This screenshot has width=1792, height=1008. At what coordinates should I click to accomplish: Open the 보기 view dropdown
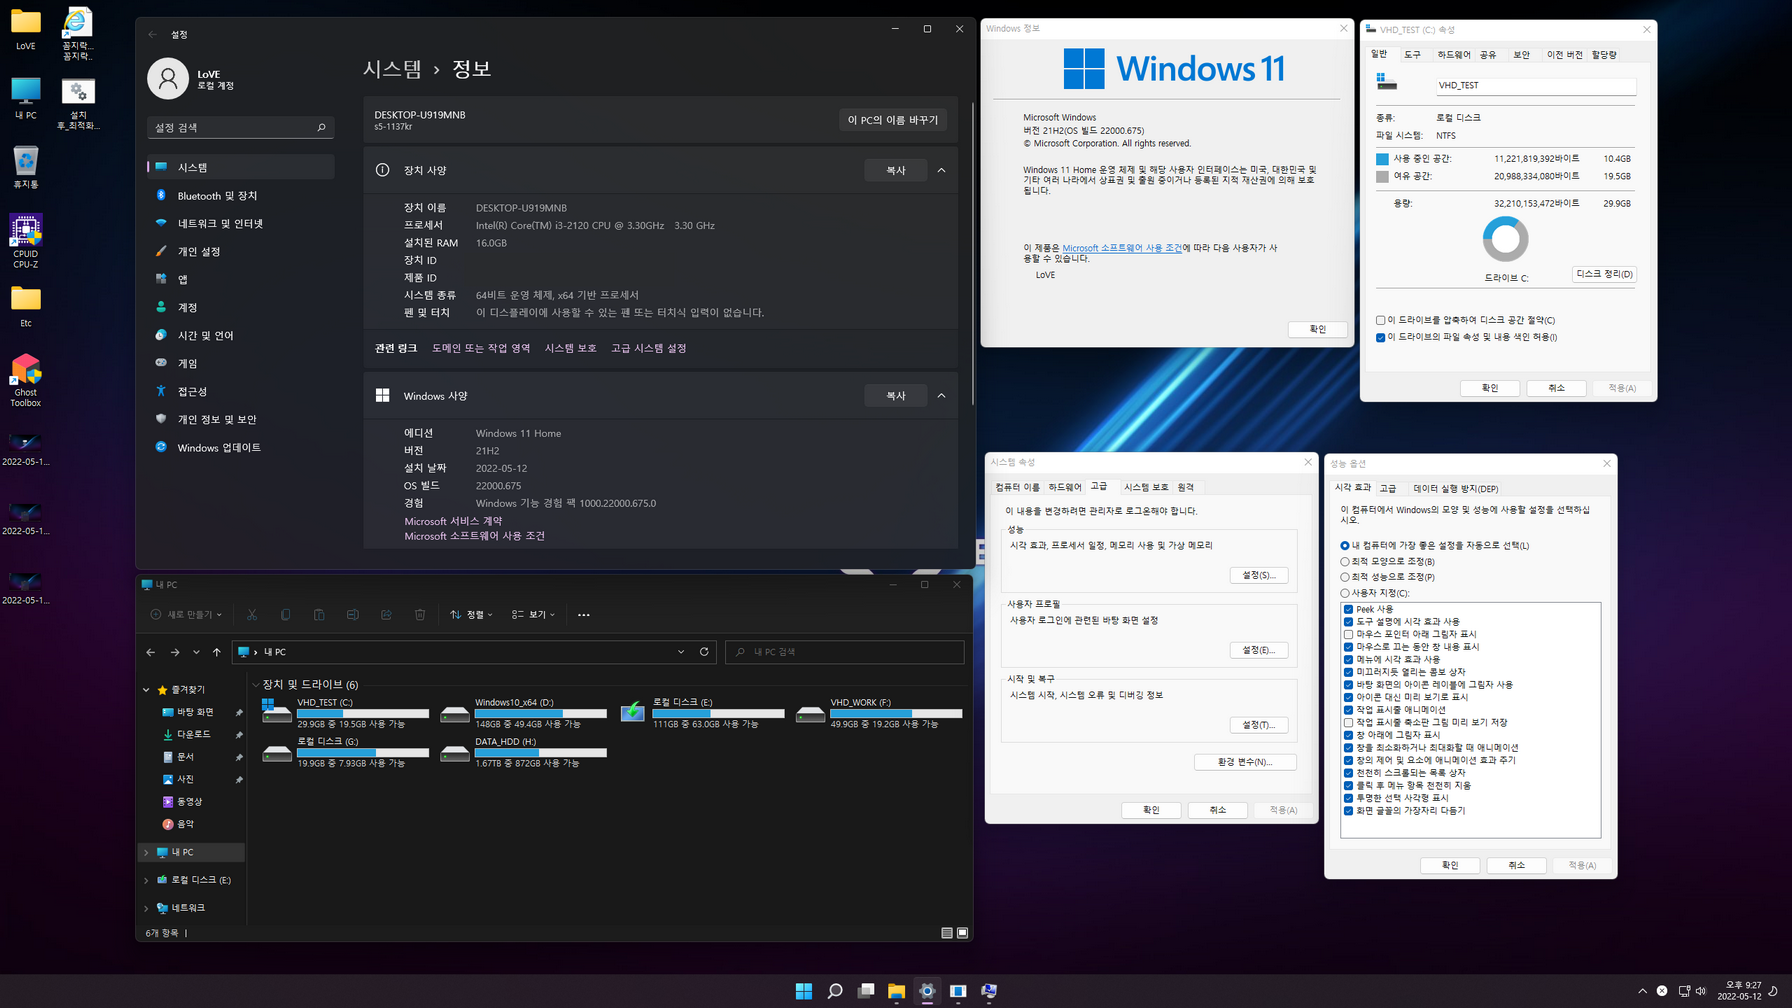533,615
